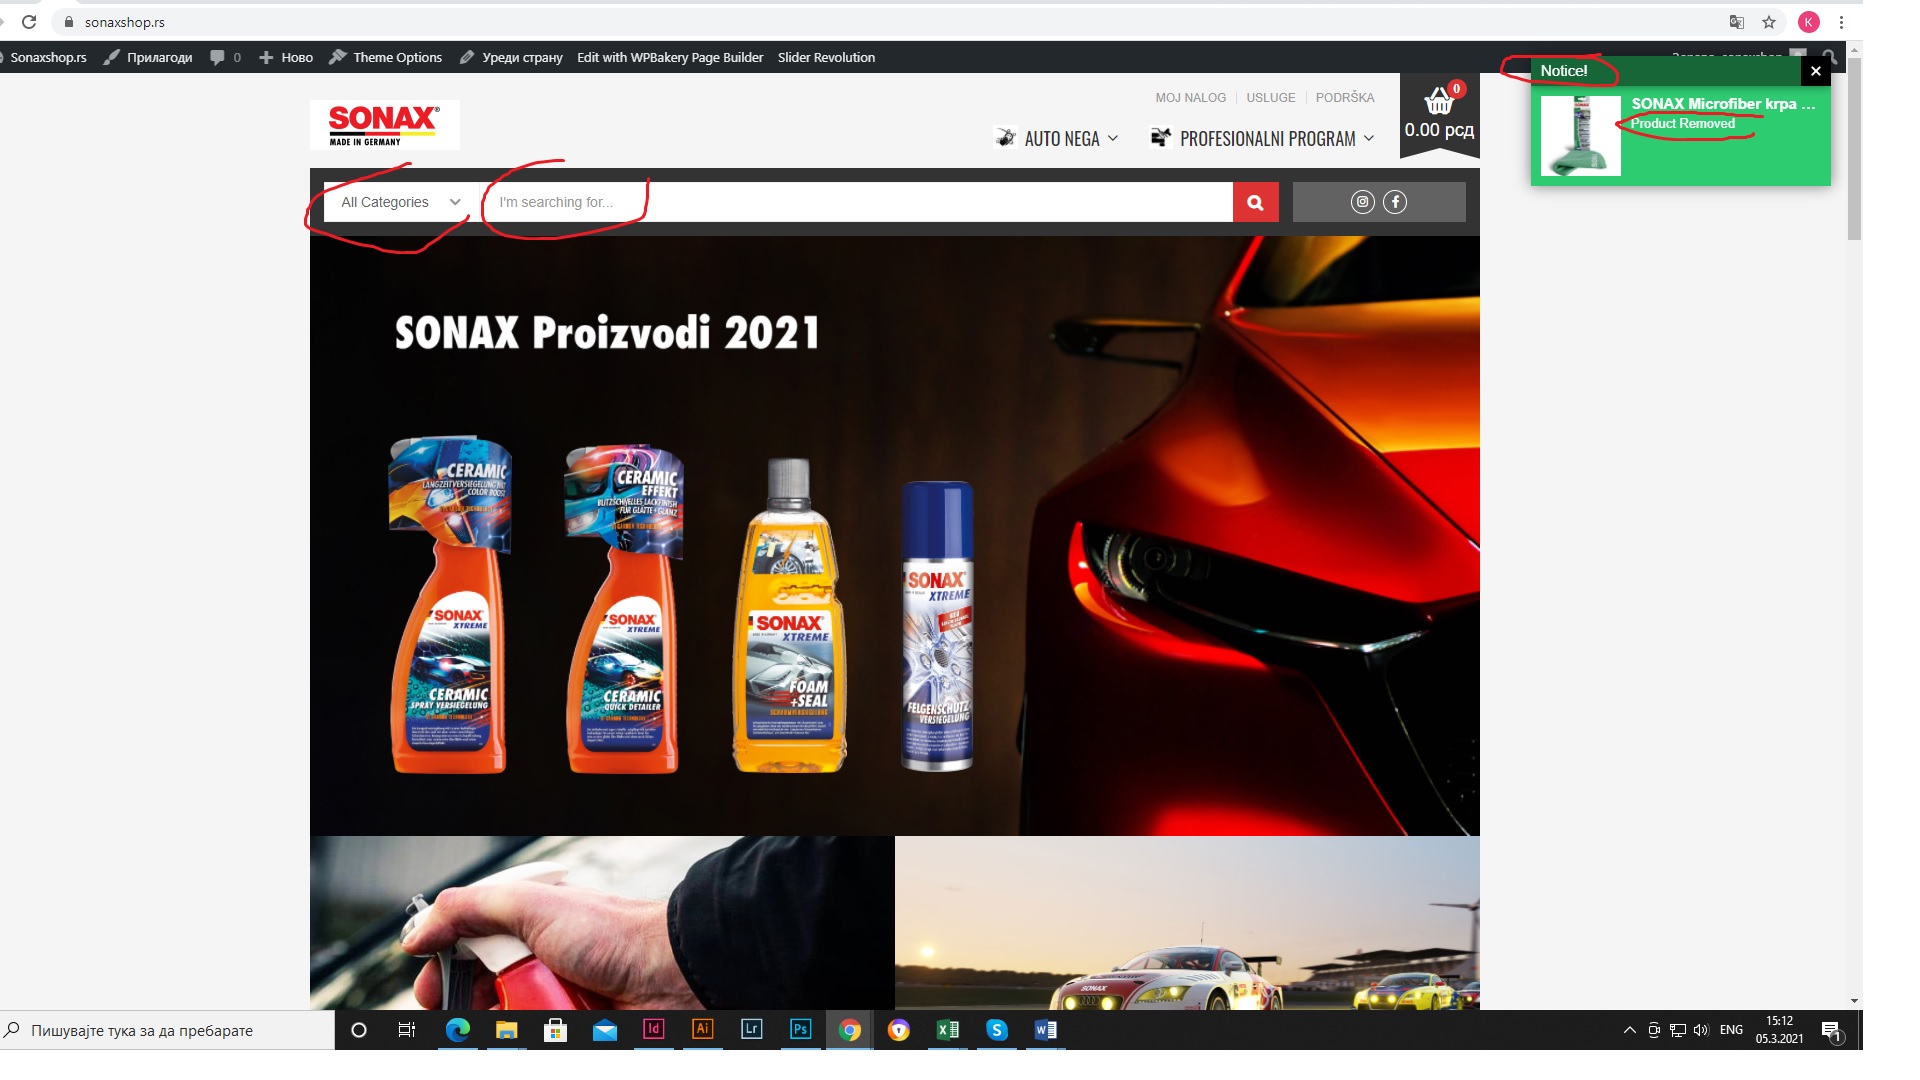Click Edit with WPBakery Page Builder

(x=670, y=58)
